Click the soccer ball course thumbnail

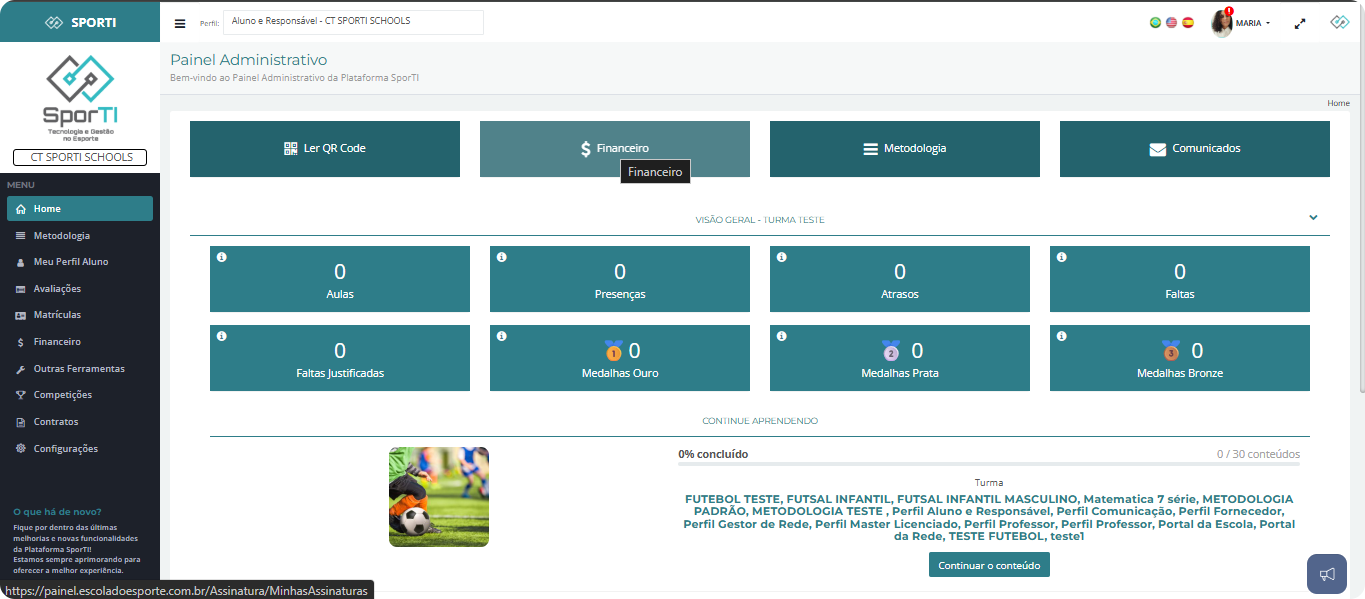coord(439,497)
